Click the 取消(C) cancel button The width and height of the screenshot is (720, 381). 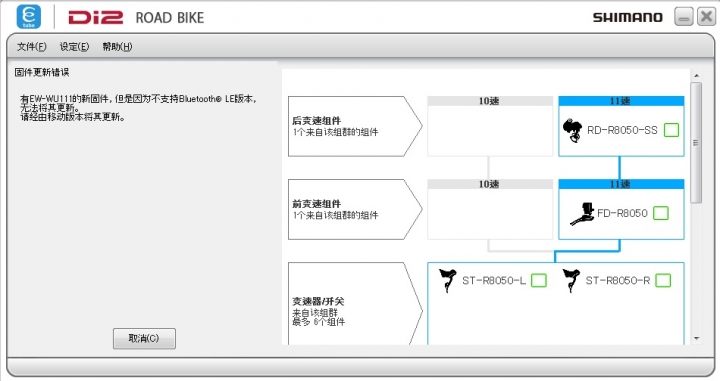[144, 338]
